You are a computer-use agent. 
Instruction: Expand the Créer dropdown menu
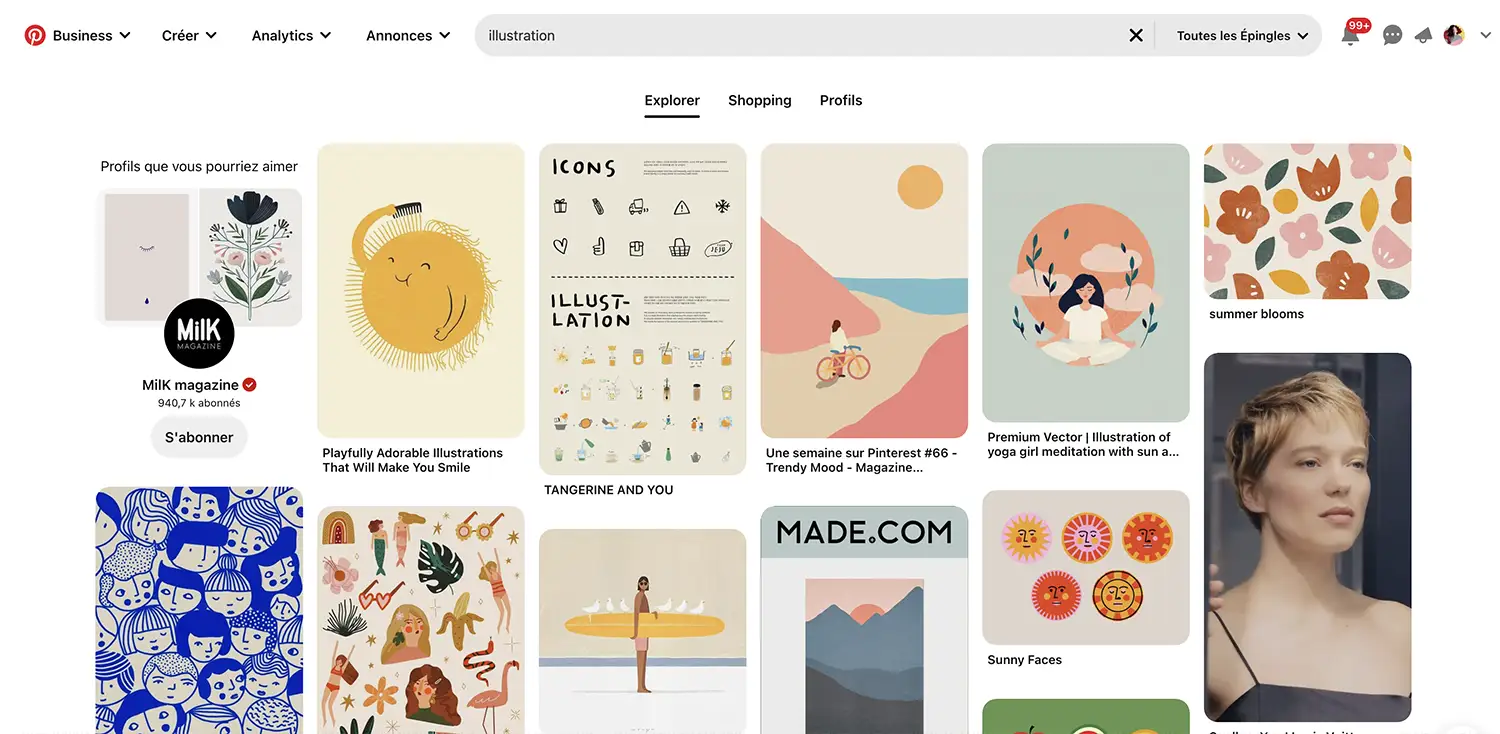click(189, 35)
